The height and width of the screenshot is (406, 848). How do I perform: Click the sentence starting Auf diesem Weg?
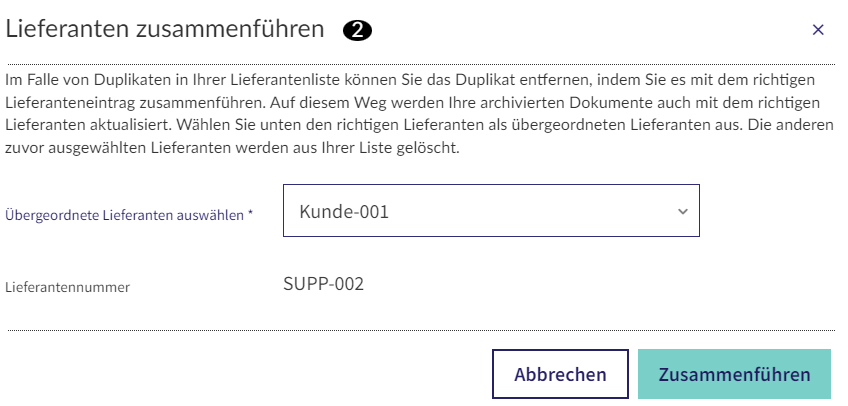[x=413, y=113]
